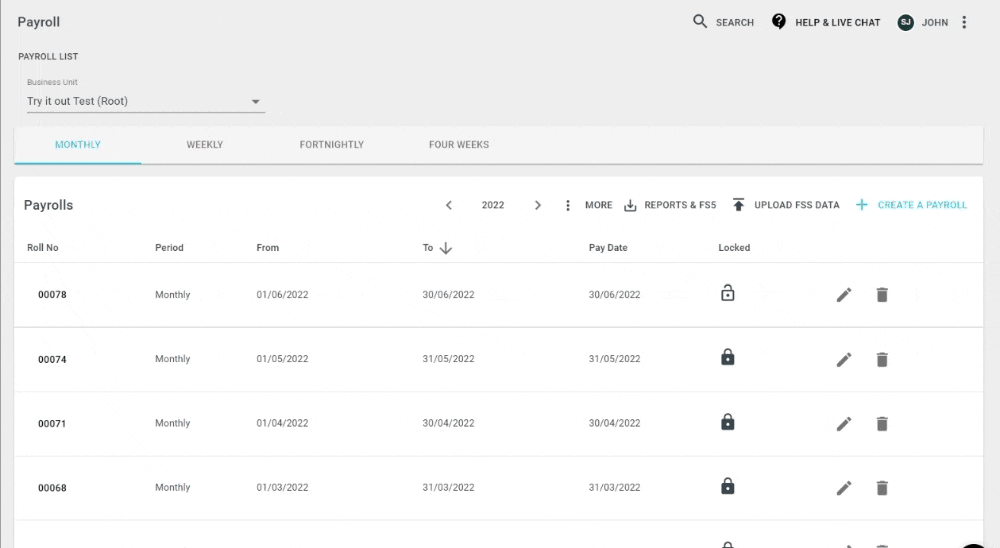Click UPLOAD FSS DATA label
The width and height of the screenshot is (1000, 548).
point(797,205)
